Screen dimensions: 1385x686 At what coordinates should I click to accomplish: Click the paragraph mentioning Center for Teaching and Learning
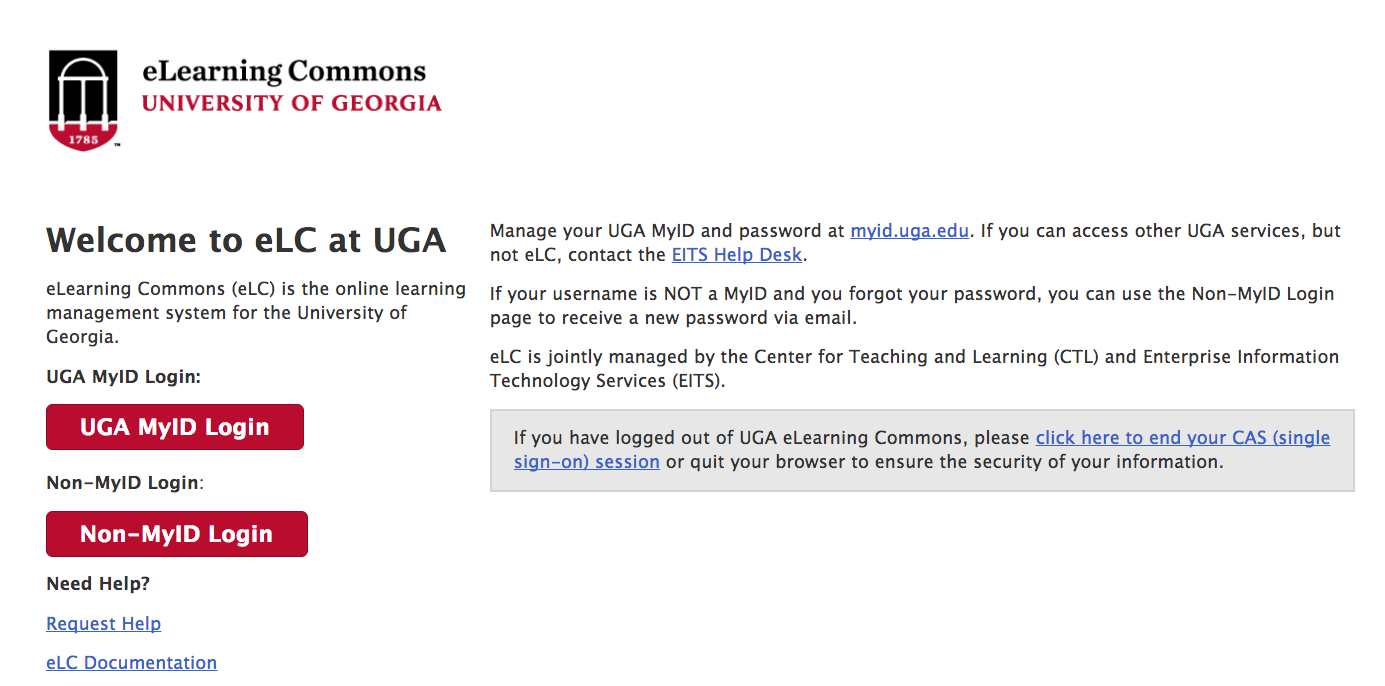(x=914, y=369)
